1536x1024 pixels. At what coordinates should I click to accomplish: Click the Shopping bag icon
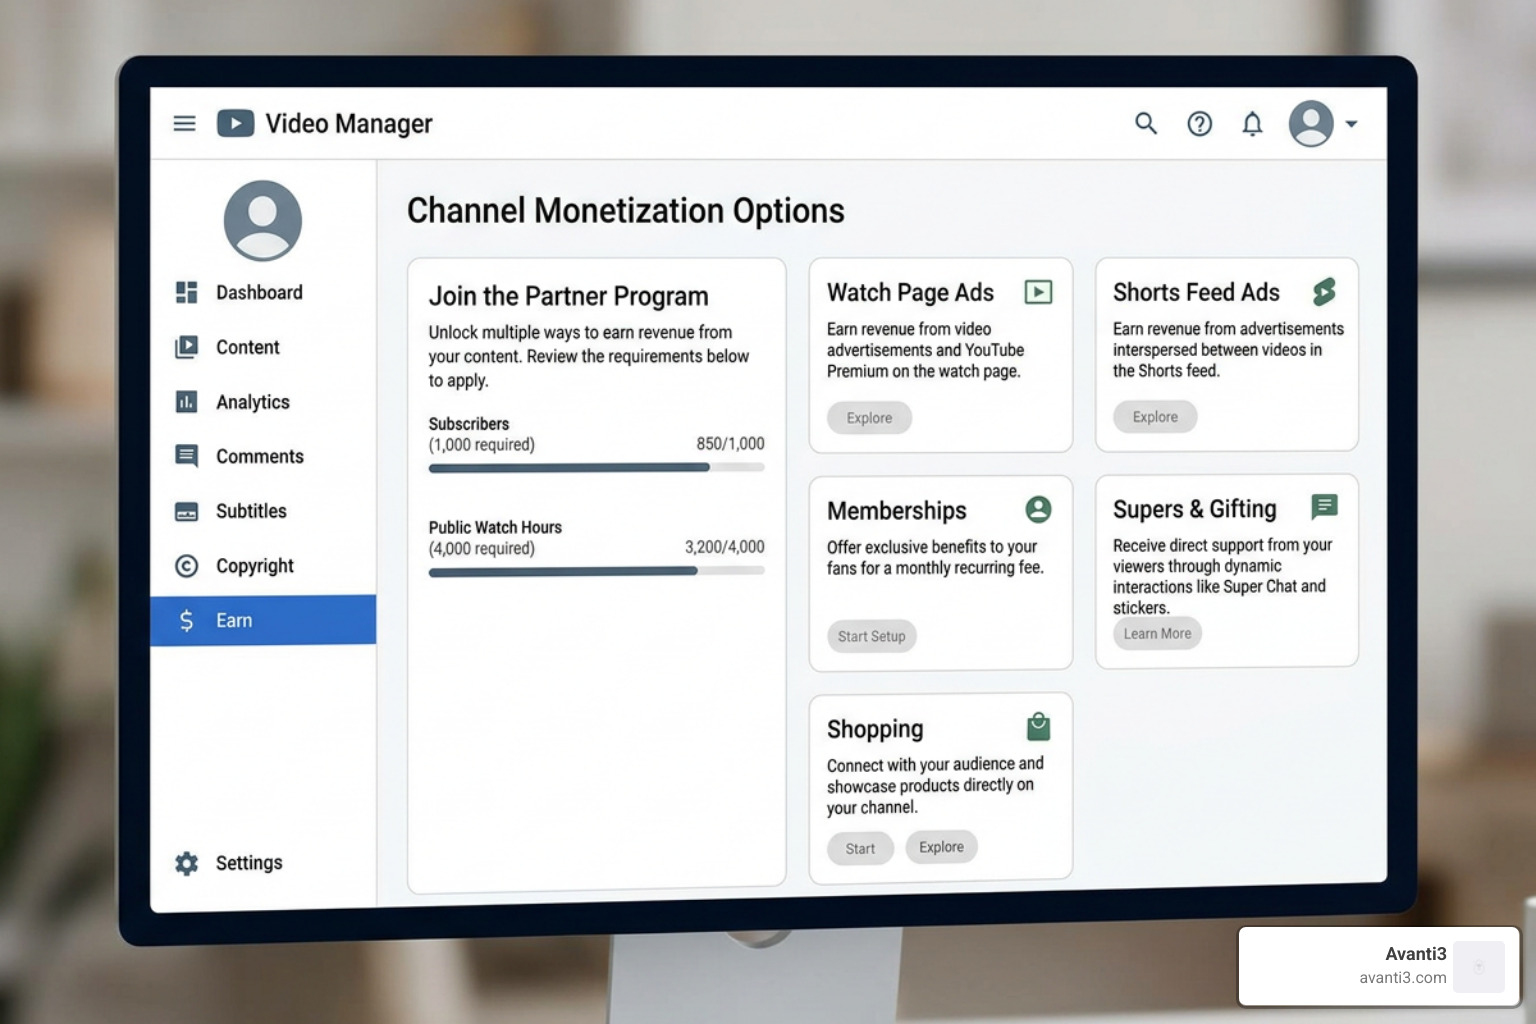[1038, 726]
